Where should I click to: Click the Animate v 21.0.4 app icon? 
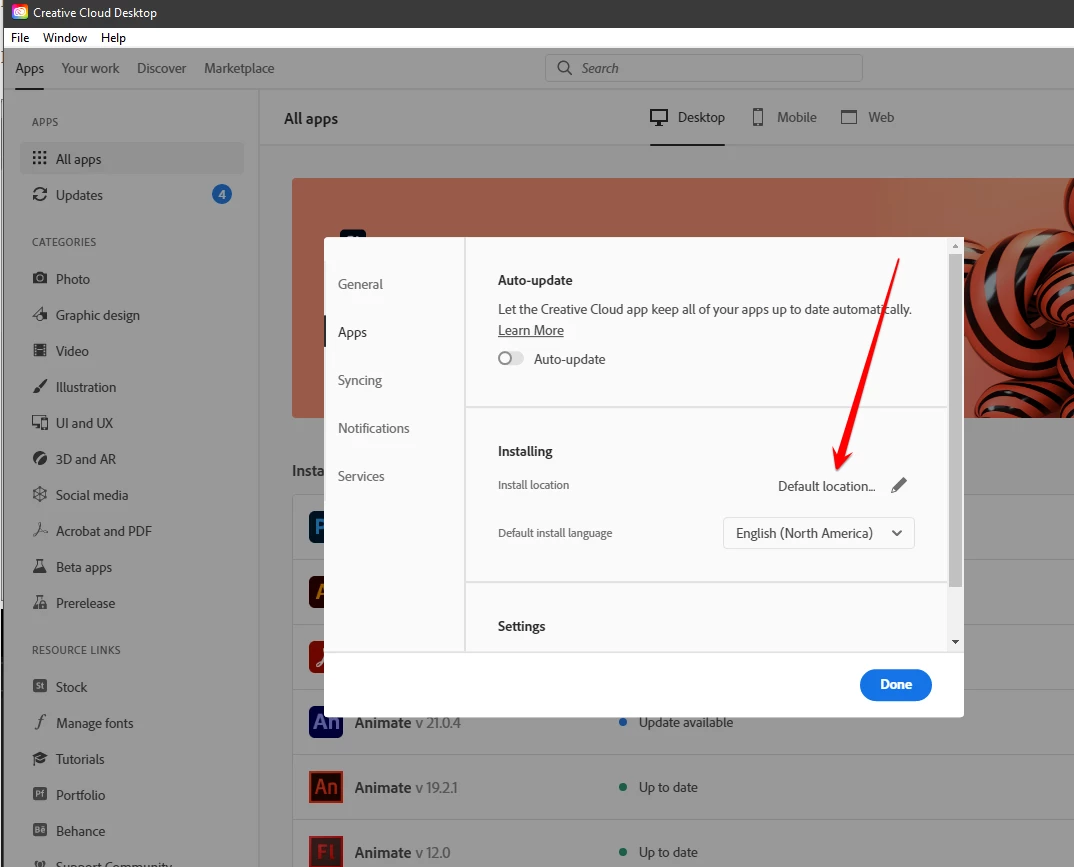[x=326, y=722]
